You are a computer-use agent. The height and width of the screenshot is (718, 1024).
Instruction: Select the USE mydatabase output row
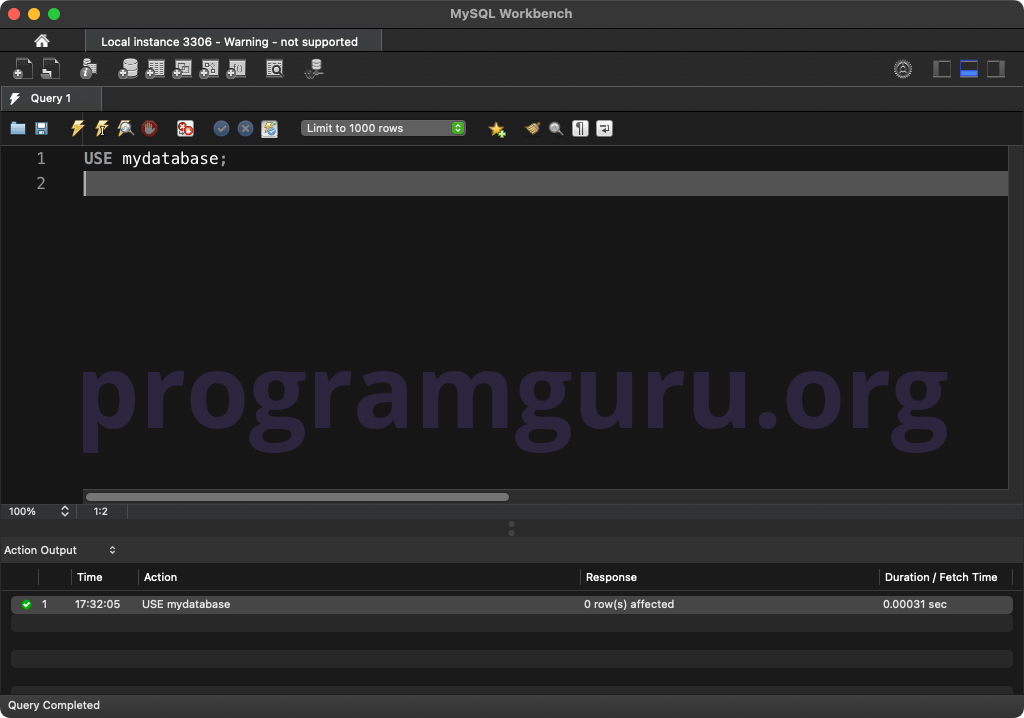pyautogui.click(x=511, y=604)
